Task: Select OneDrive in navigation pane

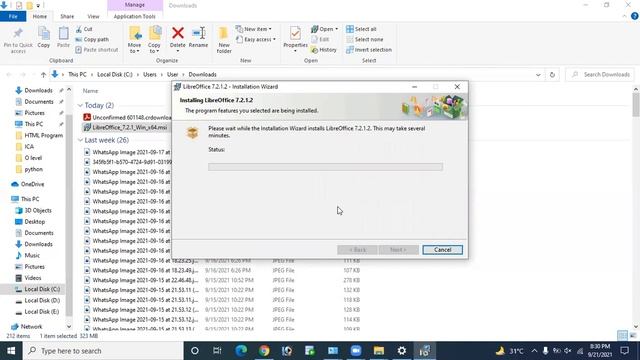Action: point(32,184)
